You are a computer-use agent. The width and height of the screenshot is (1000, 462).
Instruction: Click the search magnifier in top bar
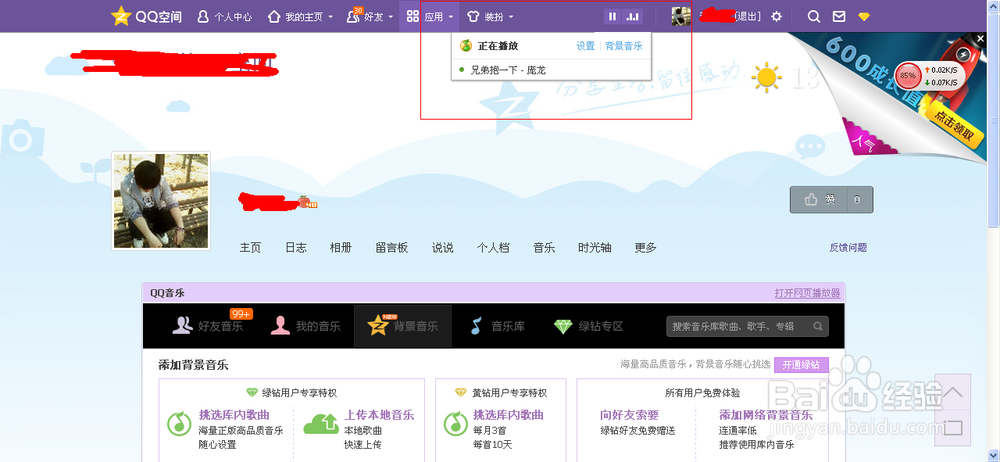click(x=814, y=17)
